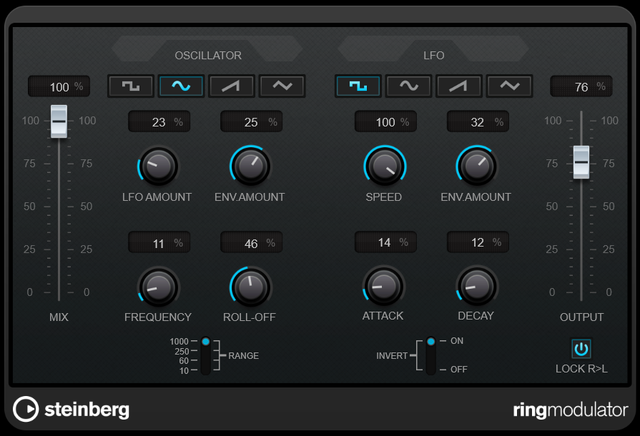Click the Speed value field 100 %
Image resolution: width=640 pixels, height=436 pixels.
pyautogui.click(x=386, y=121)
